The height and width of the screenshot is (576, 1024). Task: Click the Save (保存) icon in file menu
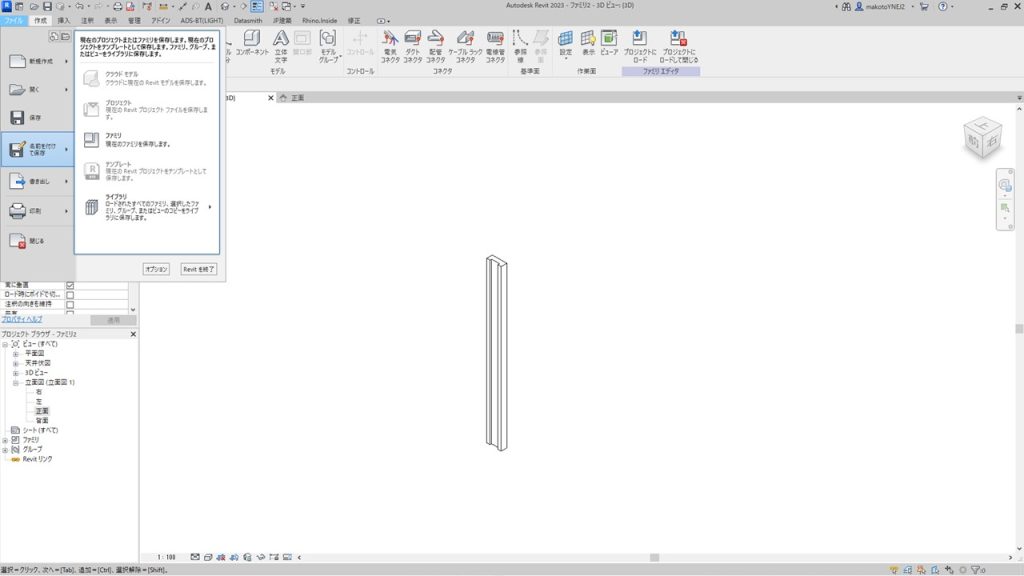(x=18, y=118)
